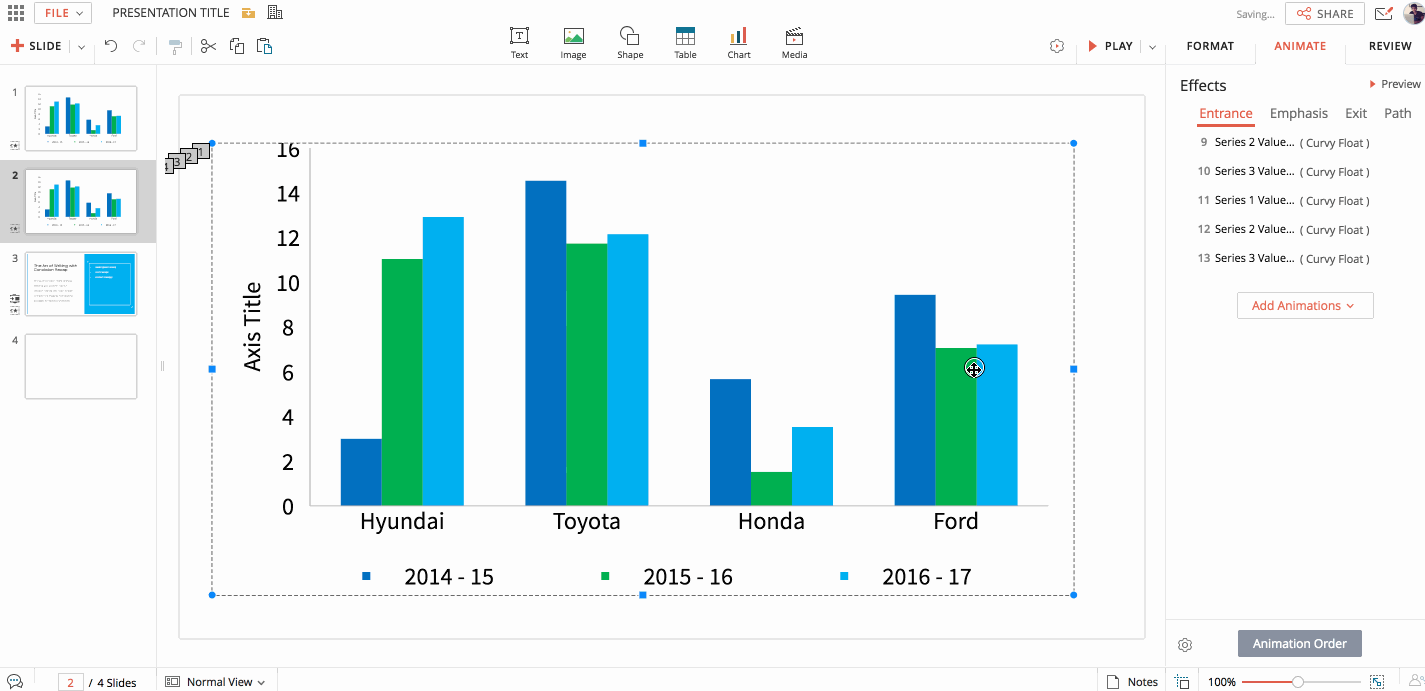This screenshot has height=691, width=1425.
Task: Click the SHARE button
Action: click(1325, 14)
